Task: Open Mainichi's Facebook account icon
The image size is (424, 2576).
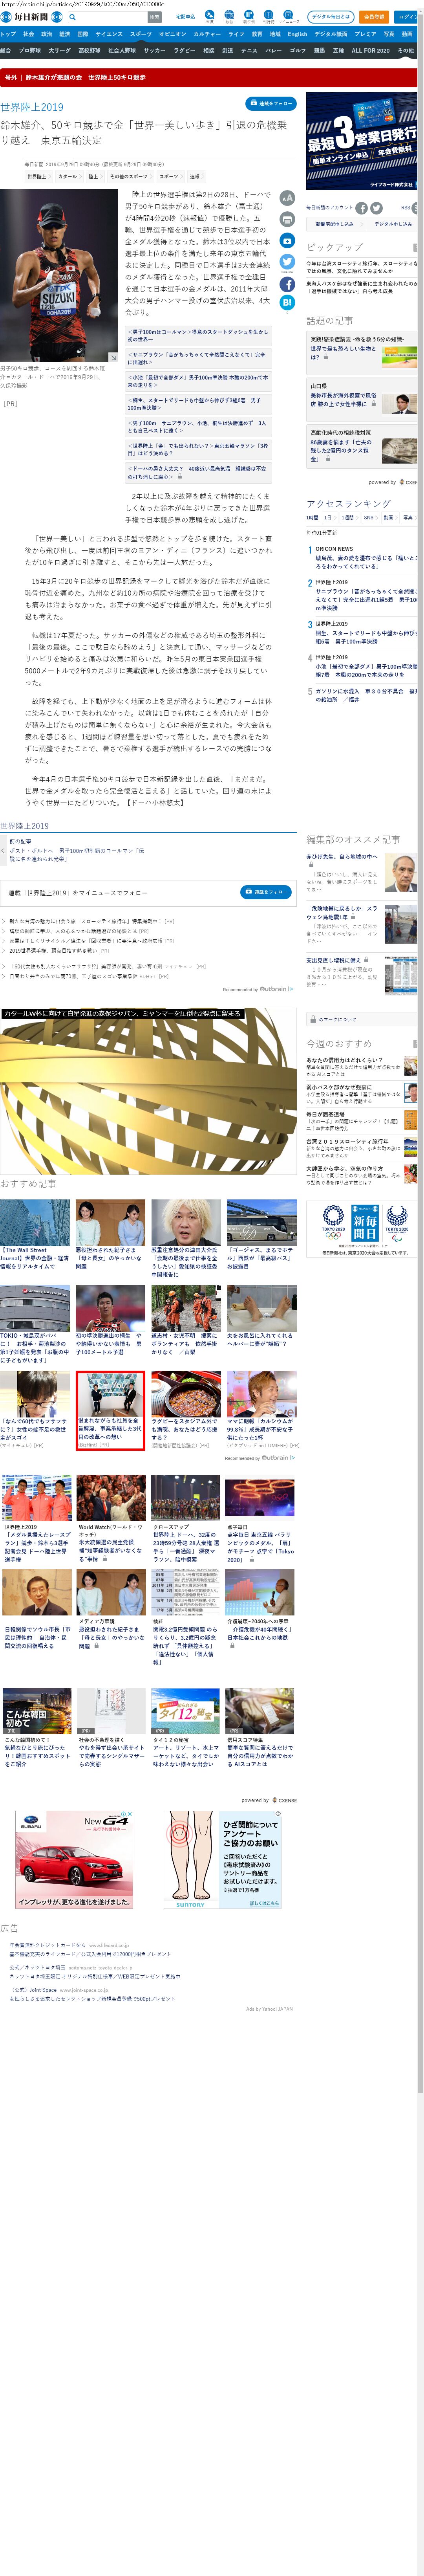Action: tap(362, 208)
